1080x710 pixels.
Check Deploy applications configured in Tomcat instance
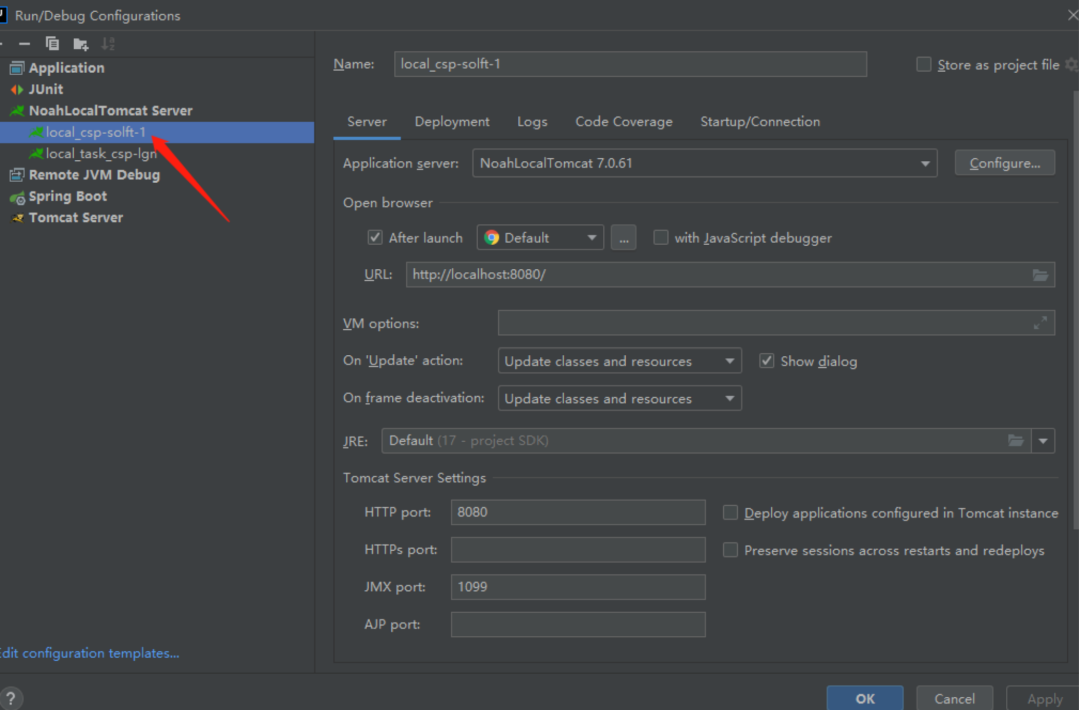coord(730,512)
